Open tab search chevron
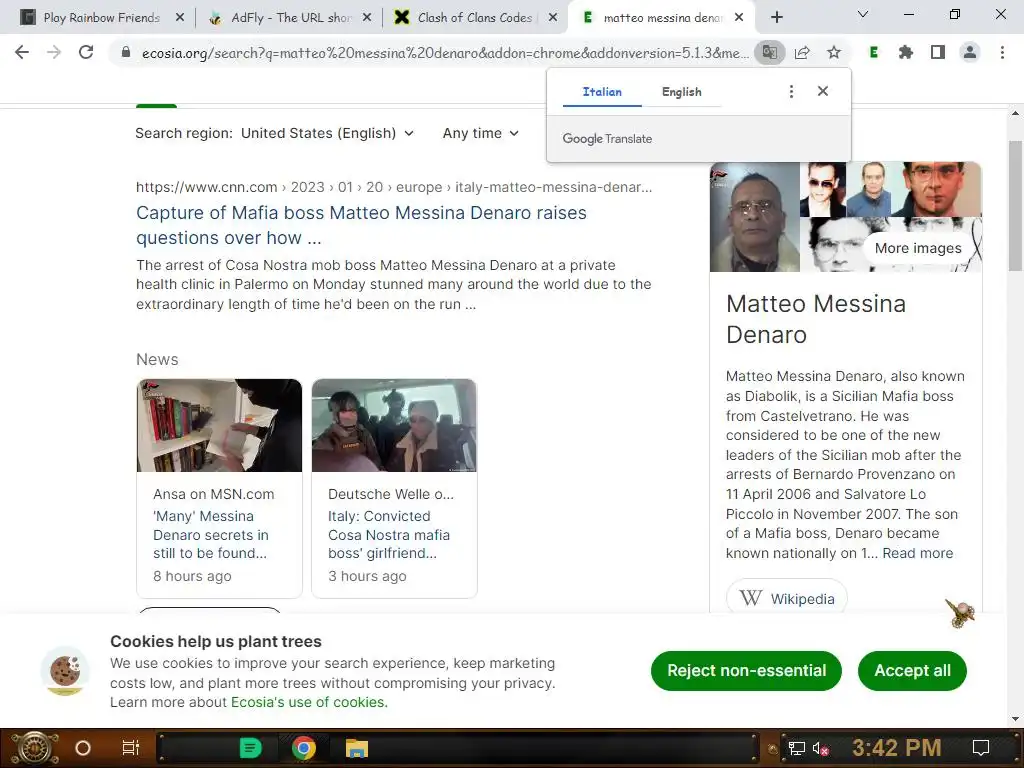 [x=863, y=14]
